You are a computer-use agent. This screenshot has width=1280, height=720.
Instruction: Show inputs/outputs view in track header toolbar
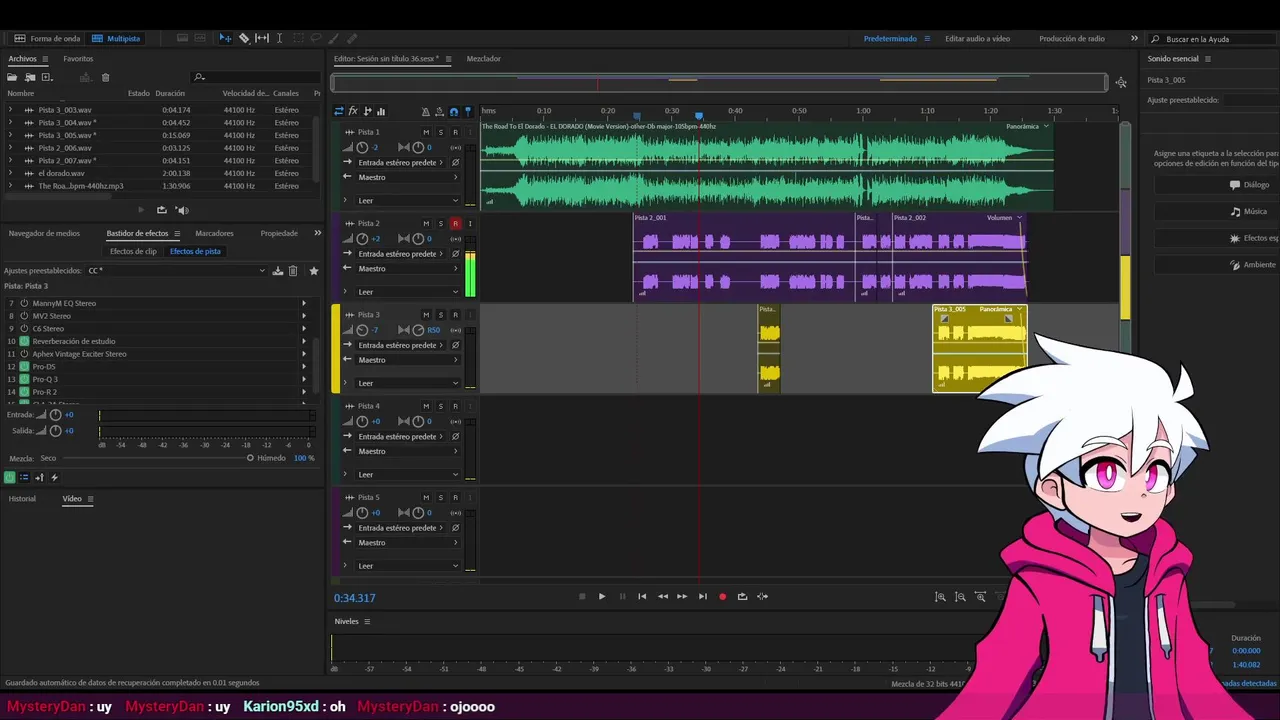(339, 111)
